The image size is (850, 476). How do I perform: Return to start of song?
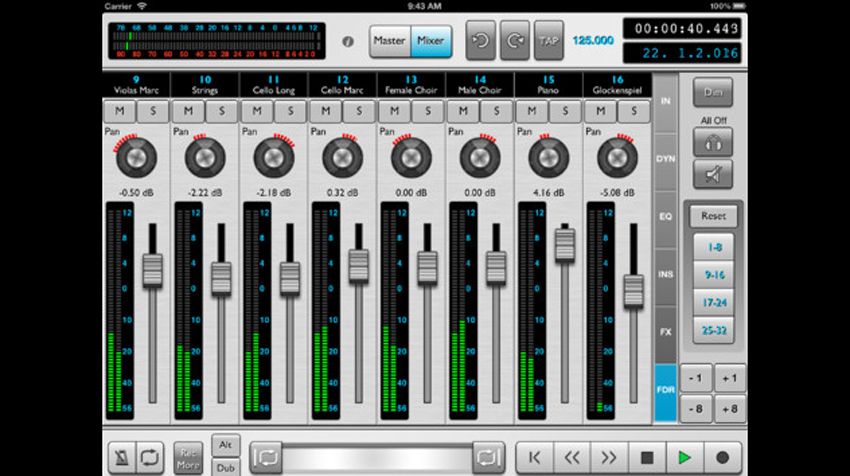(x=535, y=458)
